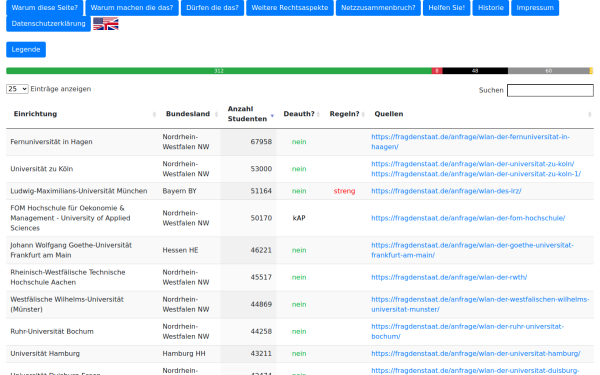The image size is (600, 375).
Task: Open the Historie page
Action: pyautogui.click(x=491, y=8)
